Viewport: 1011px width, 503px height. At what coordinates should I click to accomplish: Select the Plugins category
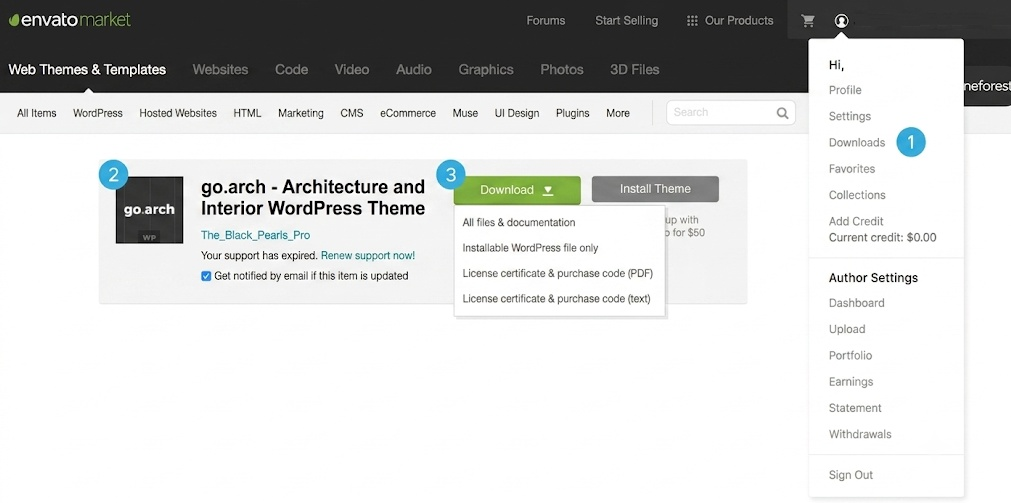click(573, 113)
